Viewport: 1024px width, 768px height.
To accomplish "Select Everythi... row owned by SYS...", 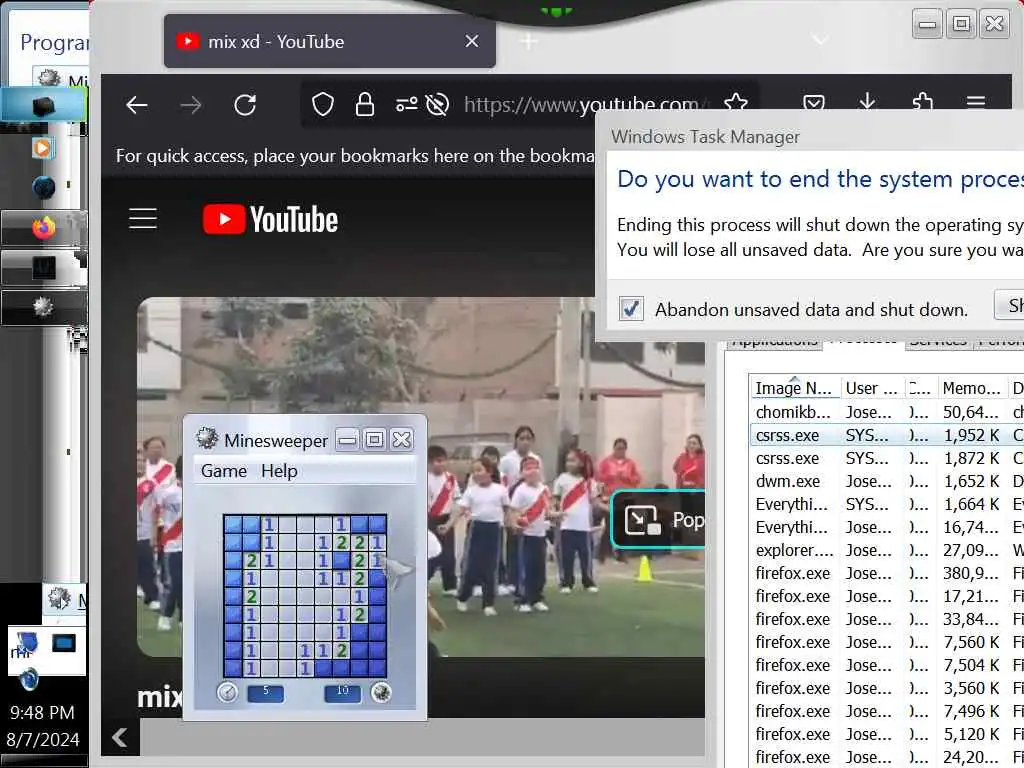I will pyautogui.click(x=887, y=504).
